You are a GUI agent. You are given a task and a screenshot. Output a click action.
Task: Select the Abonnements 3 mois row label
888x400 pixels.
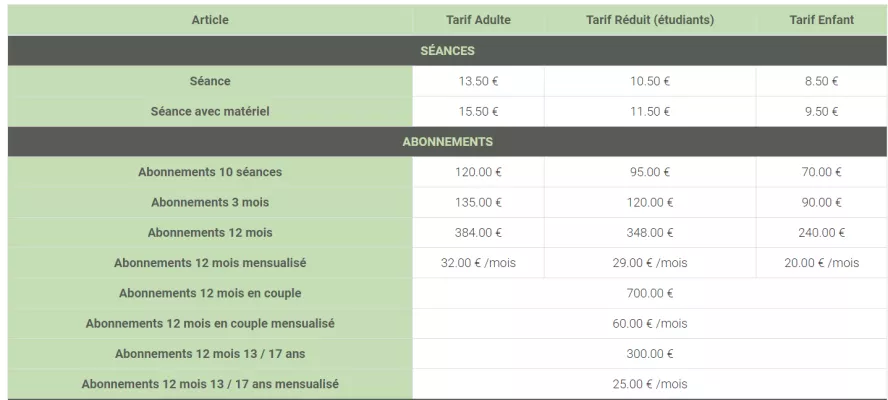point(210,203)
